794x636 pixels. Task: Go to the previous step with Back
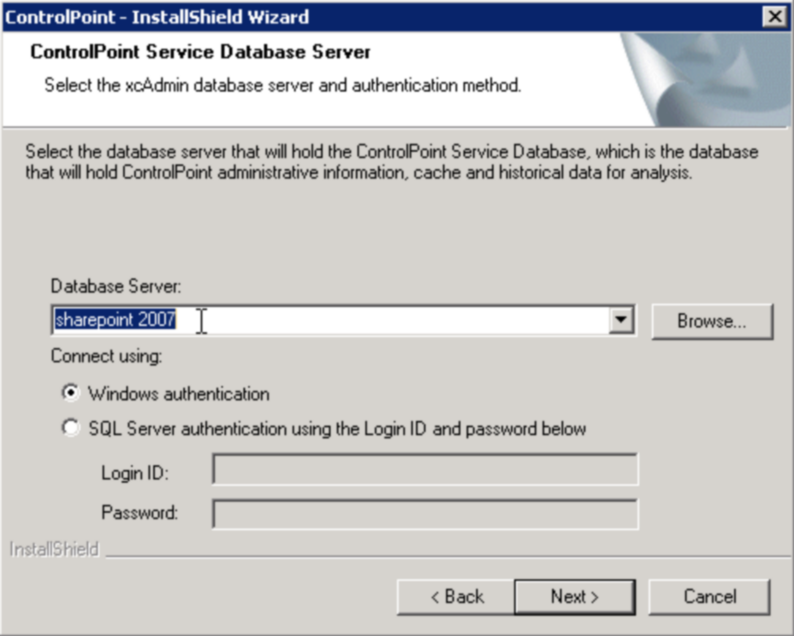click(456, 597)
